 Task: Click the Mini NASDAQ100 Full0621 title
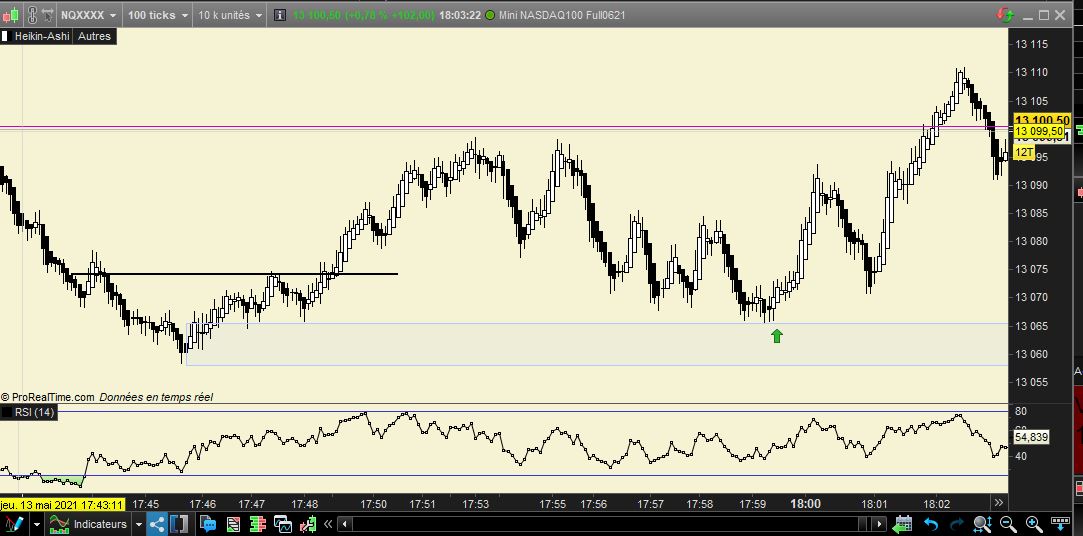(x=561, y=15)
